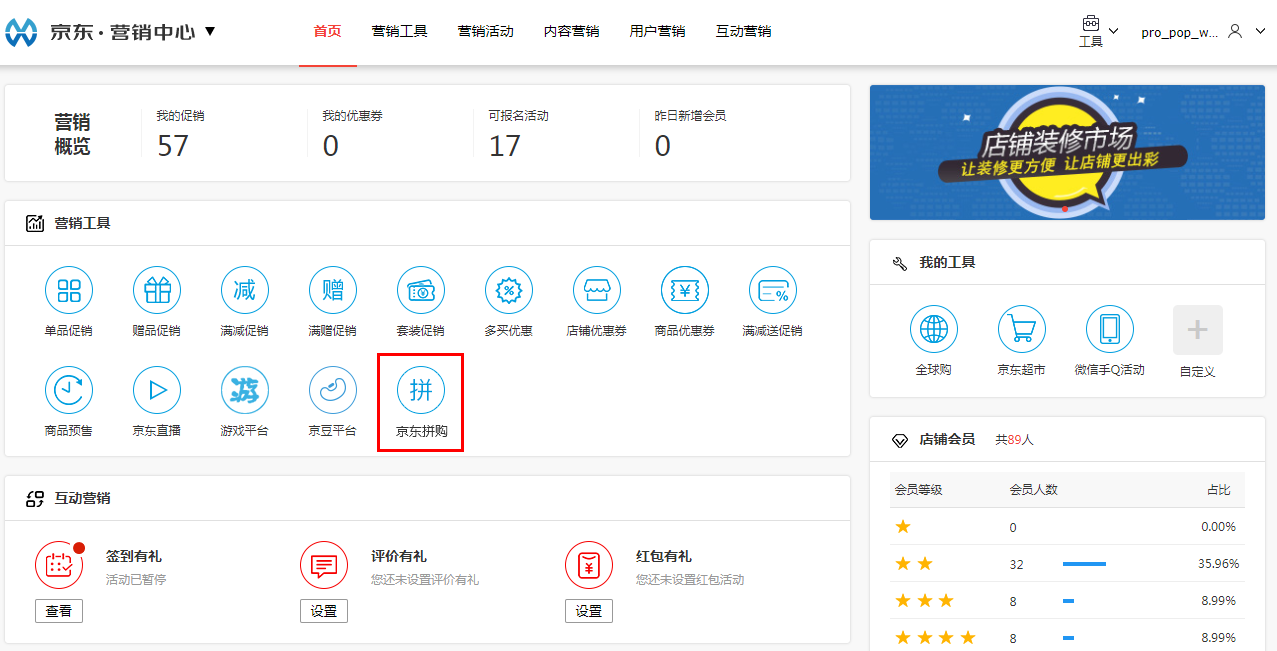Click 设置 button under 评价有礼
The height and width of the screenshot is (651, 1277).
pyautogui.click(x=324, y=611)
